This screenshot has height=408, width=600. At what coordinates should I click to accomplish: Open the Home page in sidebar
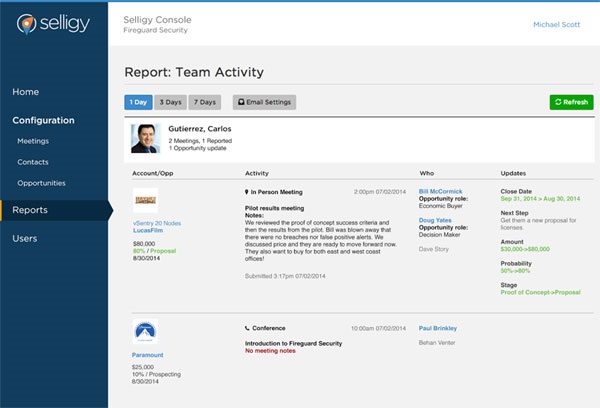(x=26, y=92)
